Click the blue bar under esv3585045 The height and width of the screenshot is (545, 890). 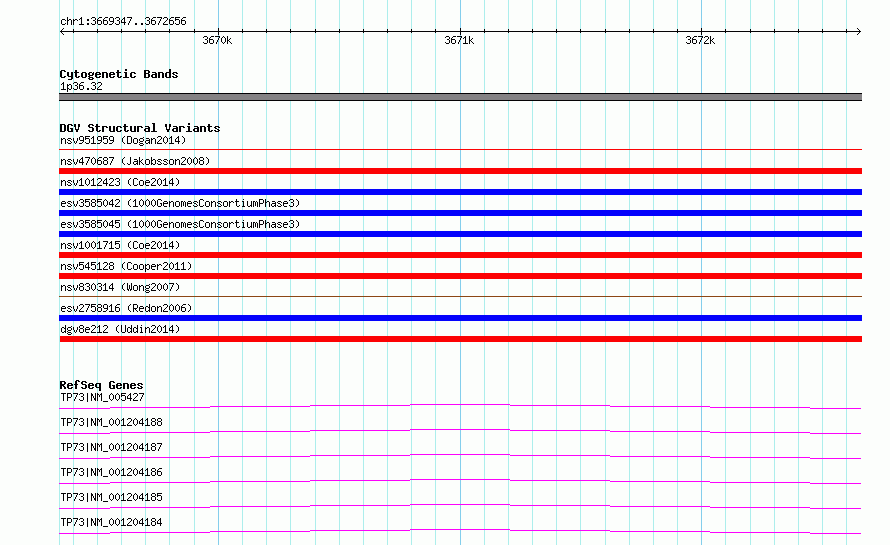[x=460, y=234]
